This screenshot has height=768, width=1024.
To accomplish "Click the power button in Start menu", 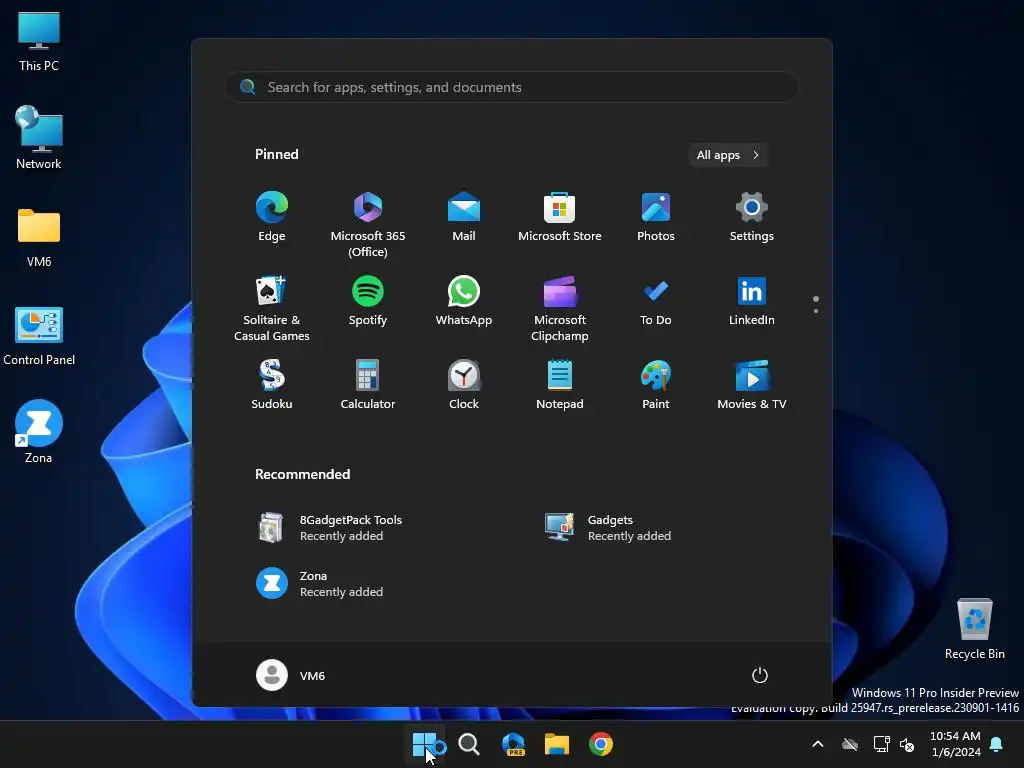I will (x=760, y=675).
